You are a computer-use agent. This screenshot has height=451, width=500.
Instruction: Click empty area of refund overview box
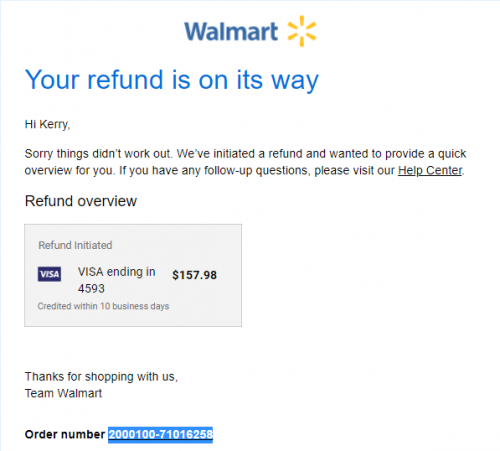pyautogui.click(x=200, y=247)
